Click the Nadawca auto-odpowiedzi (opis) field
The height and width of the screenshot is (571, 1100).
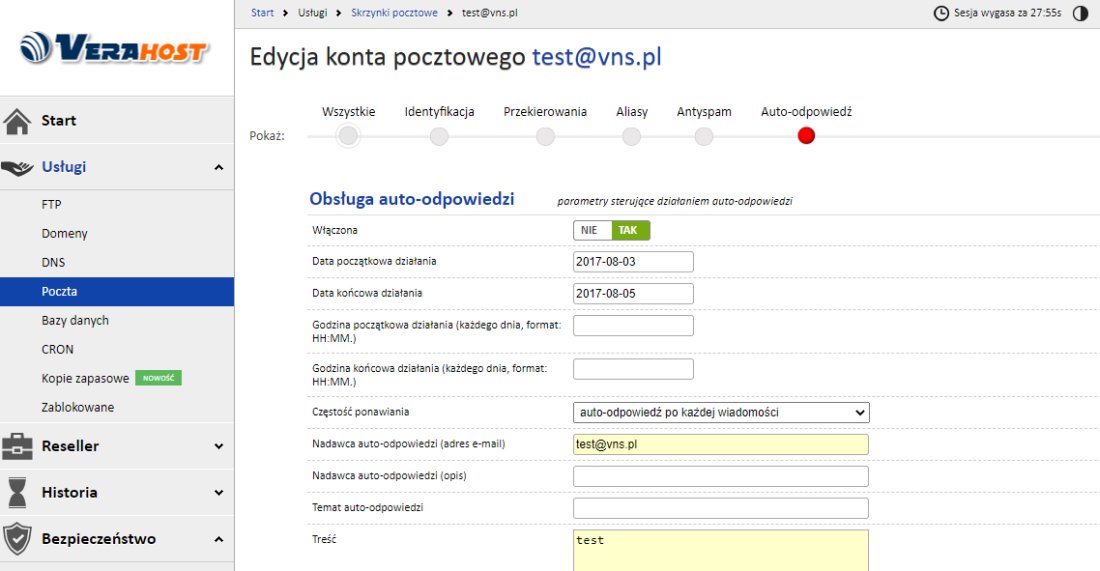click(720, 476)
